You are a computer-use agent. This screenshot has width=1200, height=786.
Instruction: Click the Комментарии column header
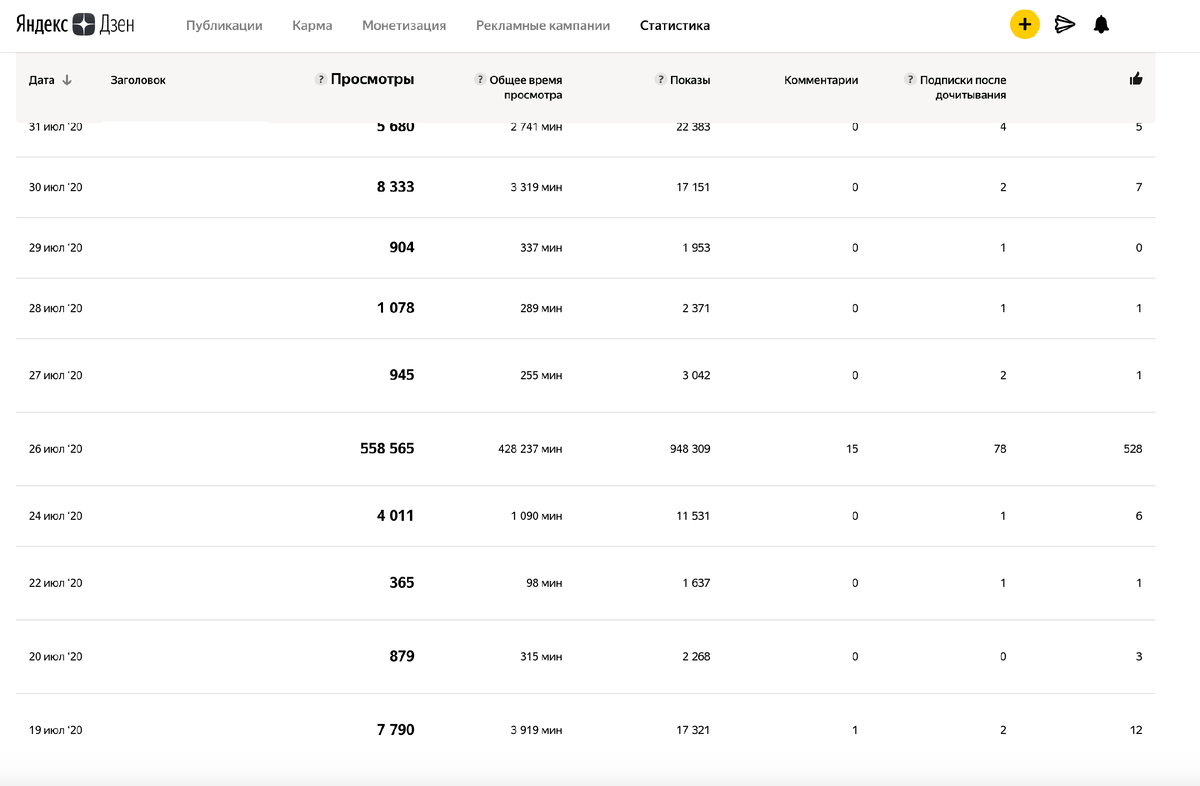click(x=823, y=79)
